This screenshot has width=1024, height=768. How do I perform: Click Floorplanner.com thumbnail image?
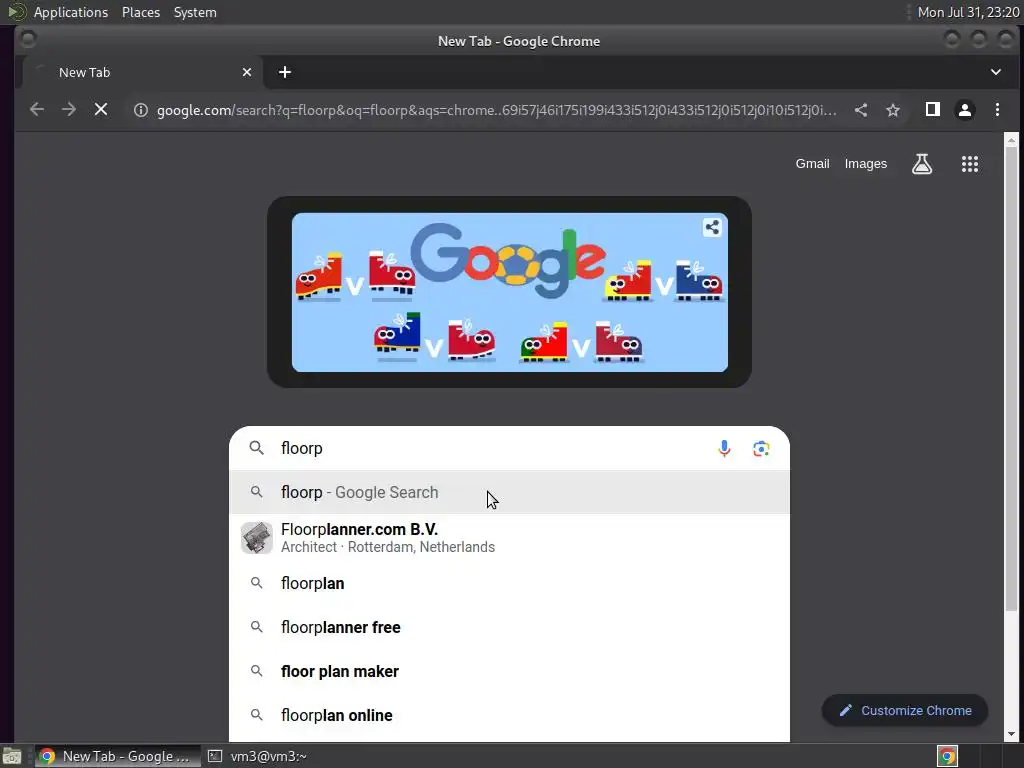pyautogui.click(x=257, y=538)
